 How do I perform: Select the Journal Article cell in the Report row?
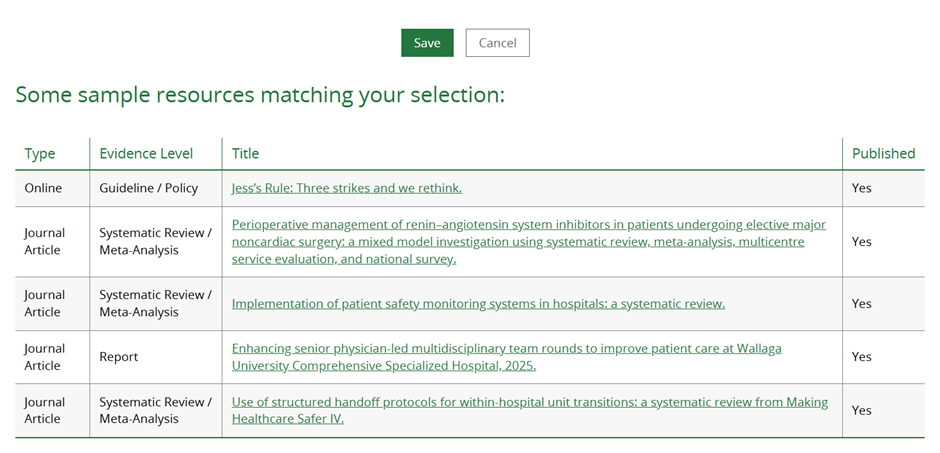point(44,357)
